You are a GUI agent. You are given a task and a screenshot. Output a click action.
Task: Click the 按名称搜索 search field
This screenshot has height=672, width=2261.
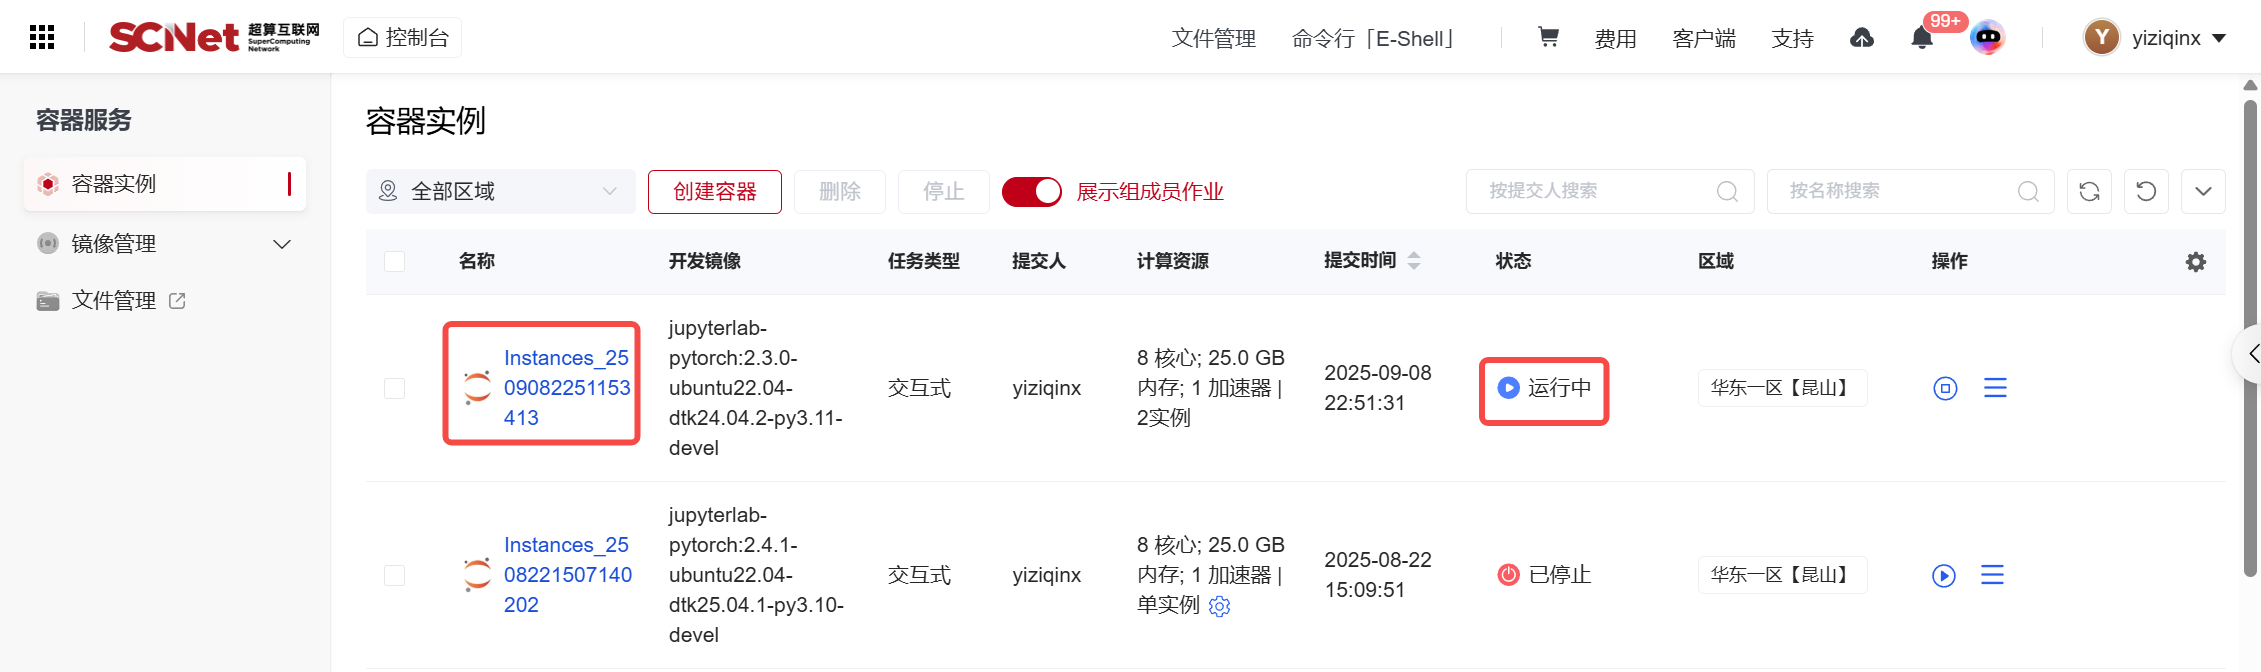1895,192
